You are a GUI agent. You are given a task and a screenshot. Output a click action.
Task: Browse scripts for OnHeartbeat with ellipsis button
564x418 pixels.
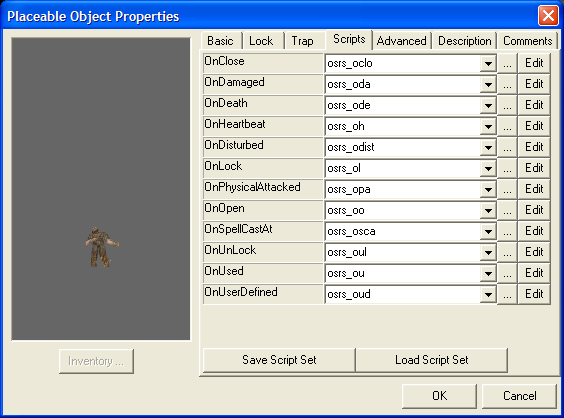click(x=507, y=126)
